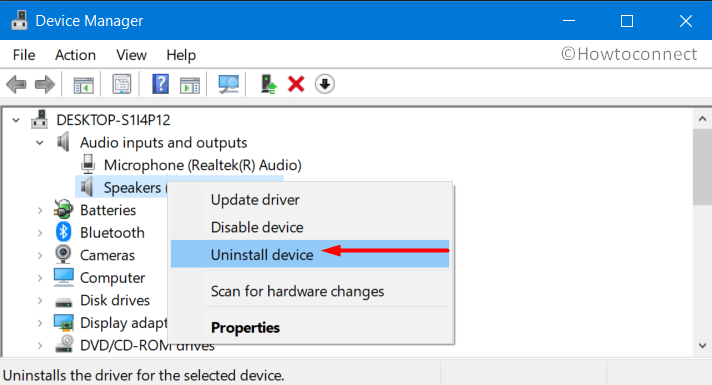The height and width of the screenshot is (385, 712).
Task: Click the Forward arrow toolbar icon
Action: point(44,84)
